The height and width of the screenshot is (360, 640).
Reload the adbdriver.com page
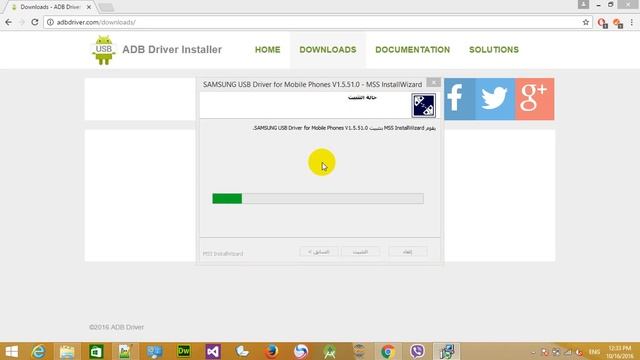click(35, 22)
